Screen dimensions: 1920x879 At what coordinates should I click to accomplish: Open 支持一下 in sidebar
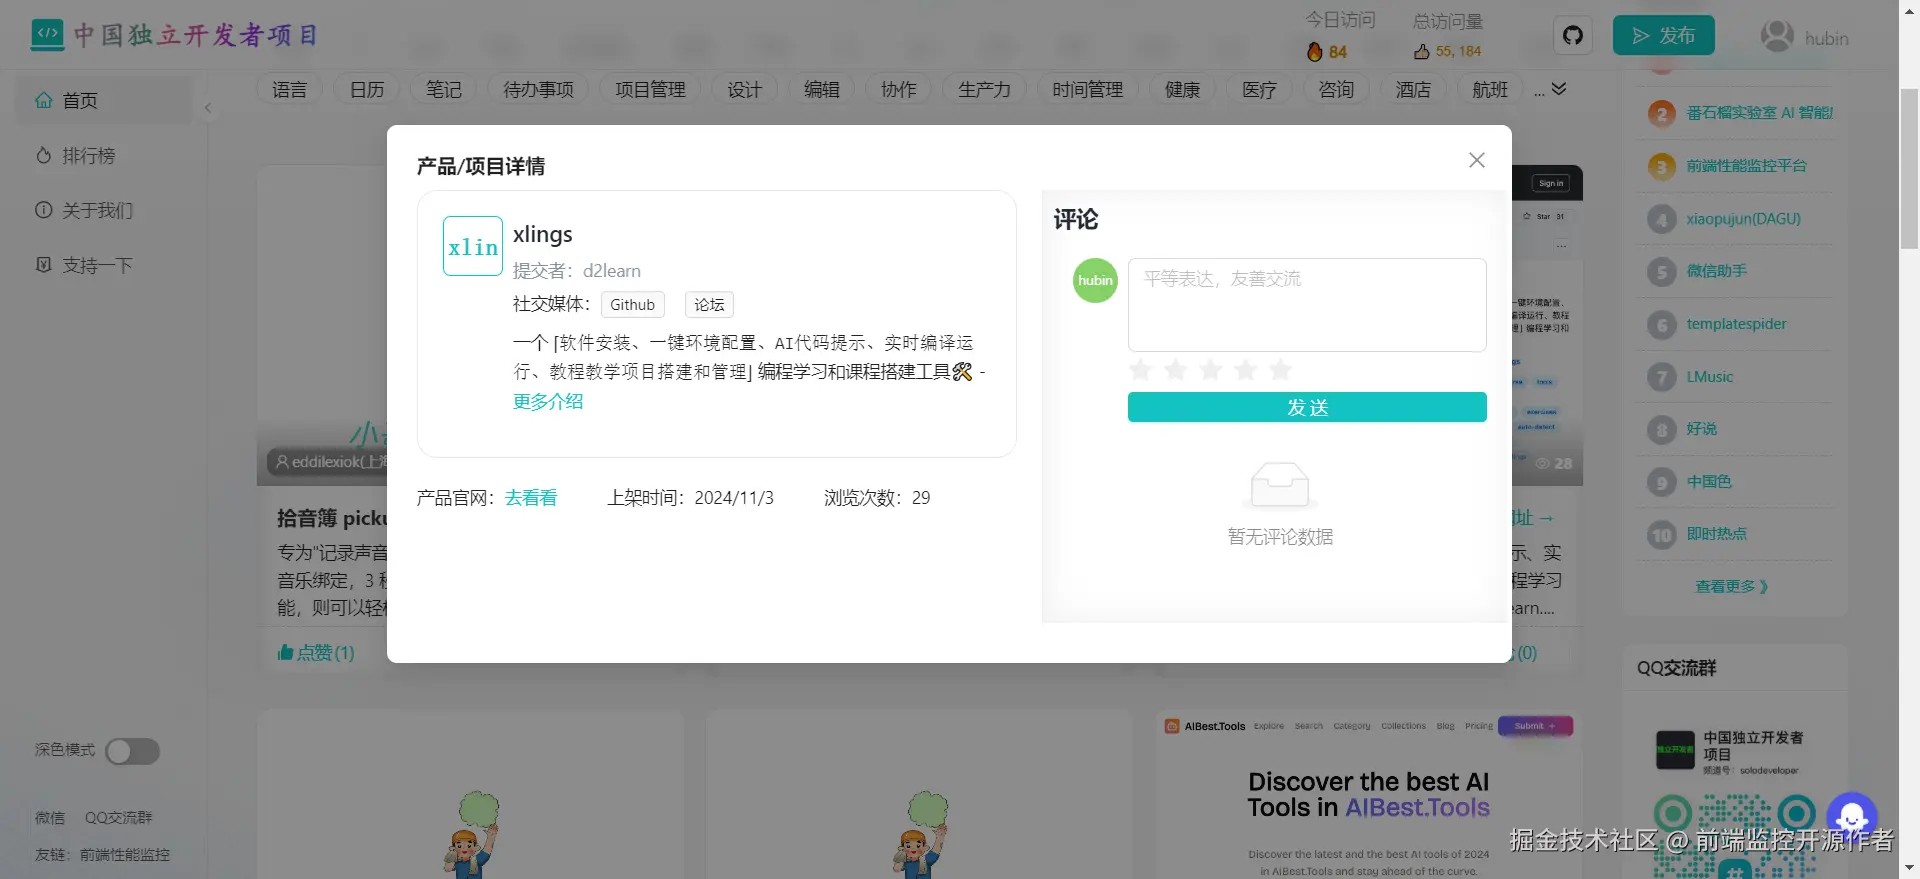click(104, 266)
